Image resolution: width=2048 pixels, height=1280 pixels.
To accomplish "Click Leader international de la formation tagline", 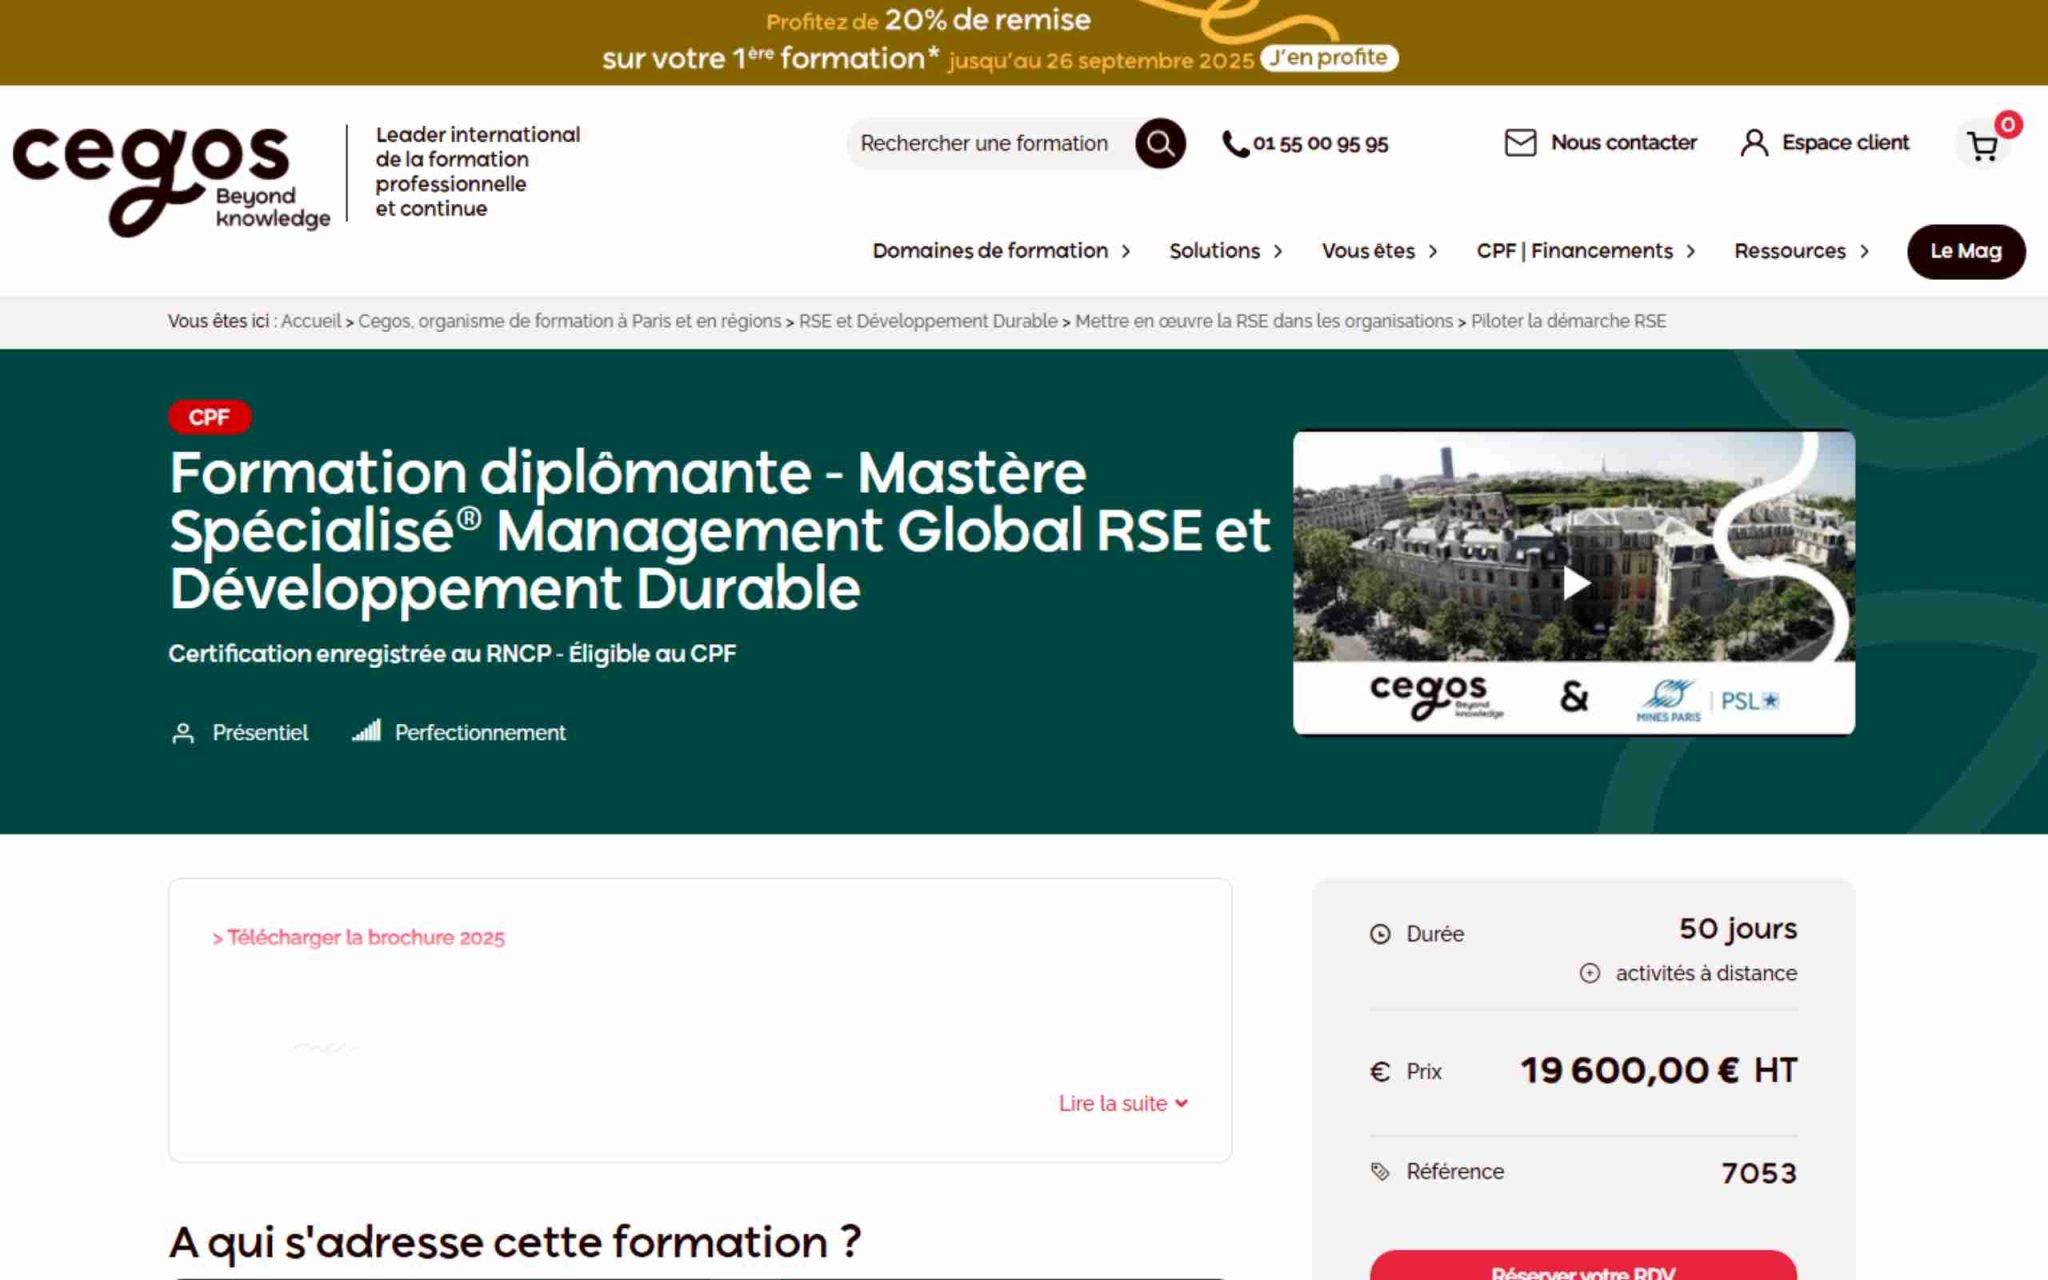I will coord(477,172).
